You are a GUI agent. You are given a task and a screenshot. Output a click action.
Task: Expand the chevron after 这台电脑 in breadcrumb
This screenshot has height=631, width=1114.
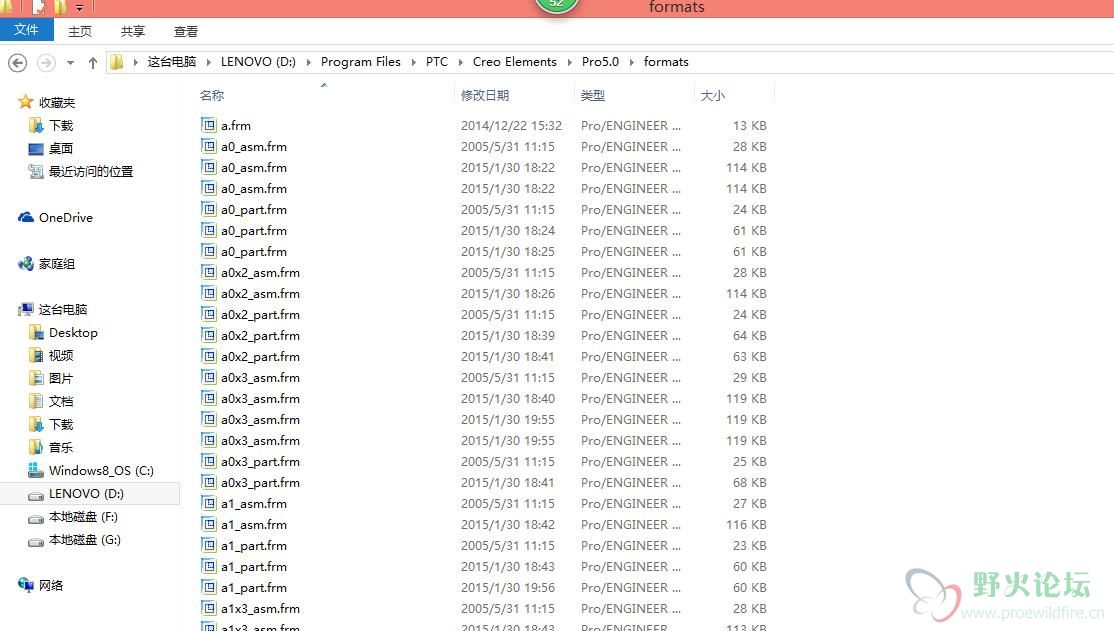[x=208, y=63]
